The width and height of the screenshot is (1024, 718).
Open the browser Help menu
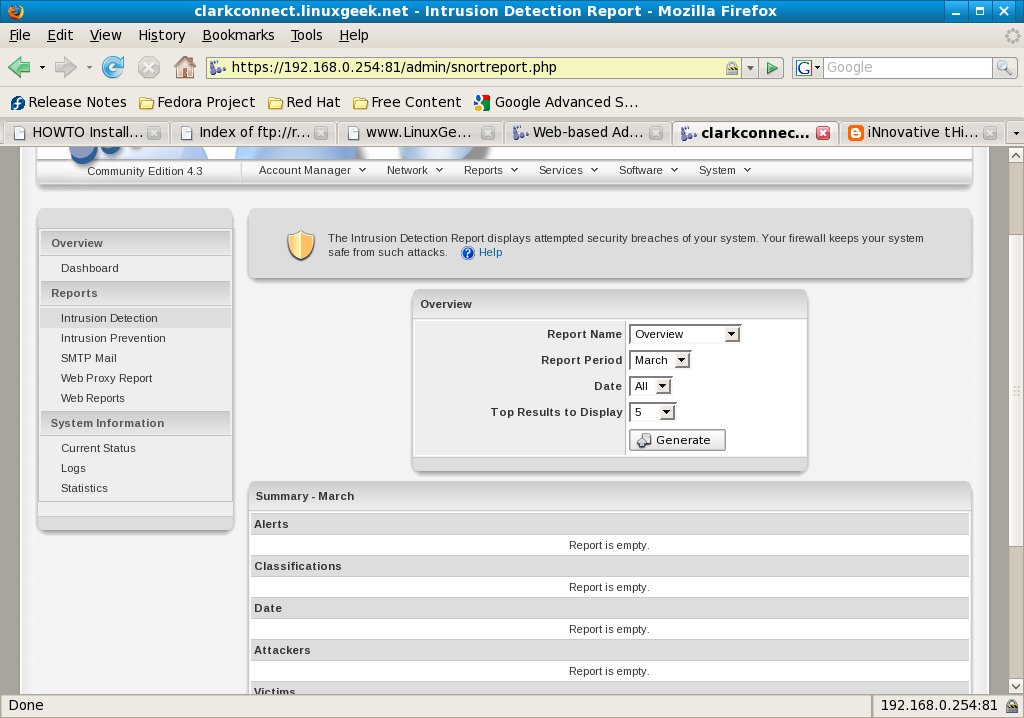click(353, 35)
